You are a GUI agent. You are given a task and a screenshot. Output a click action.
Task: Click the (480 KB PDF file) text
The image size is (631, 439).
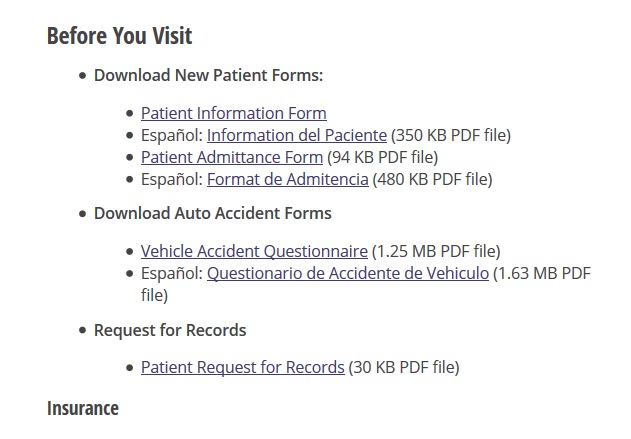click(x=432, y=179)
